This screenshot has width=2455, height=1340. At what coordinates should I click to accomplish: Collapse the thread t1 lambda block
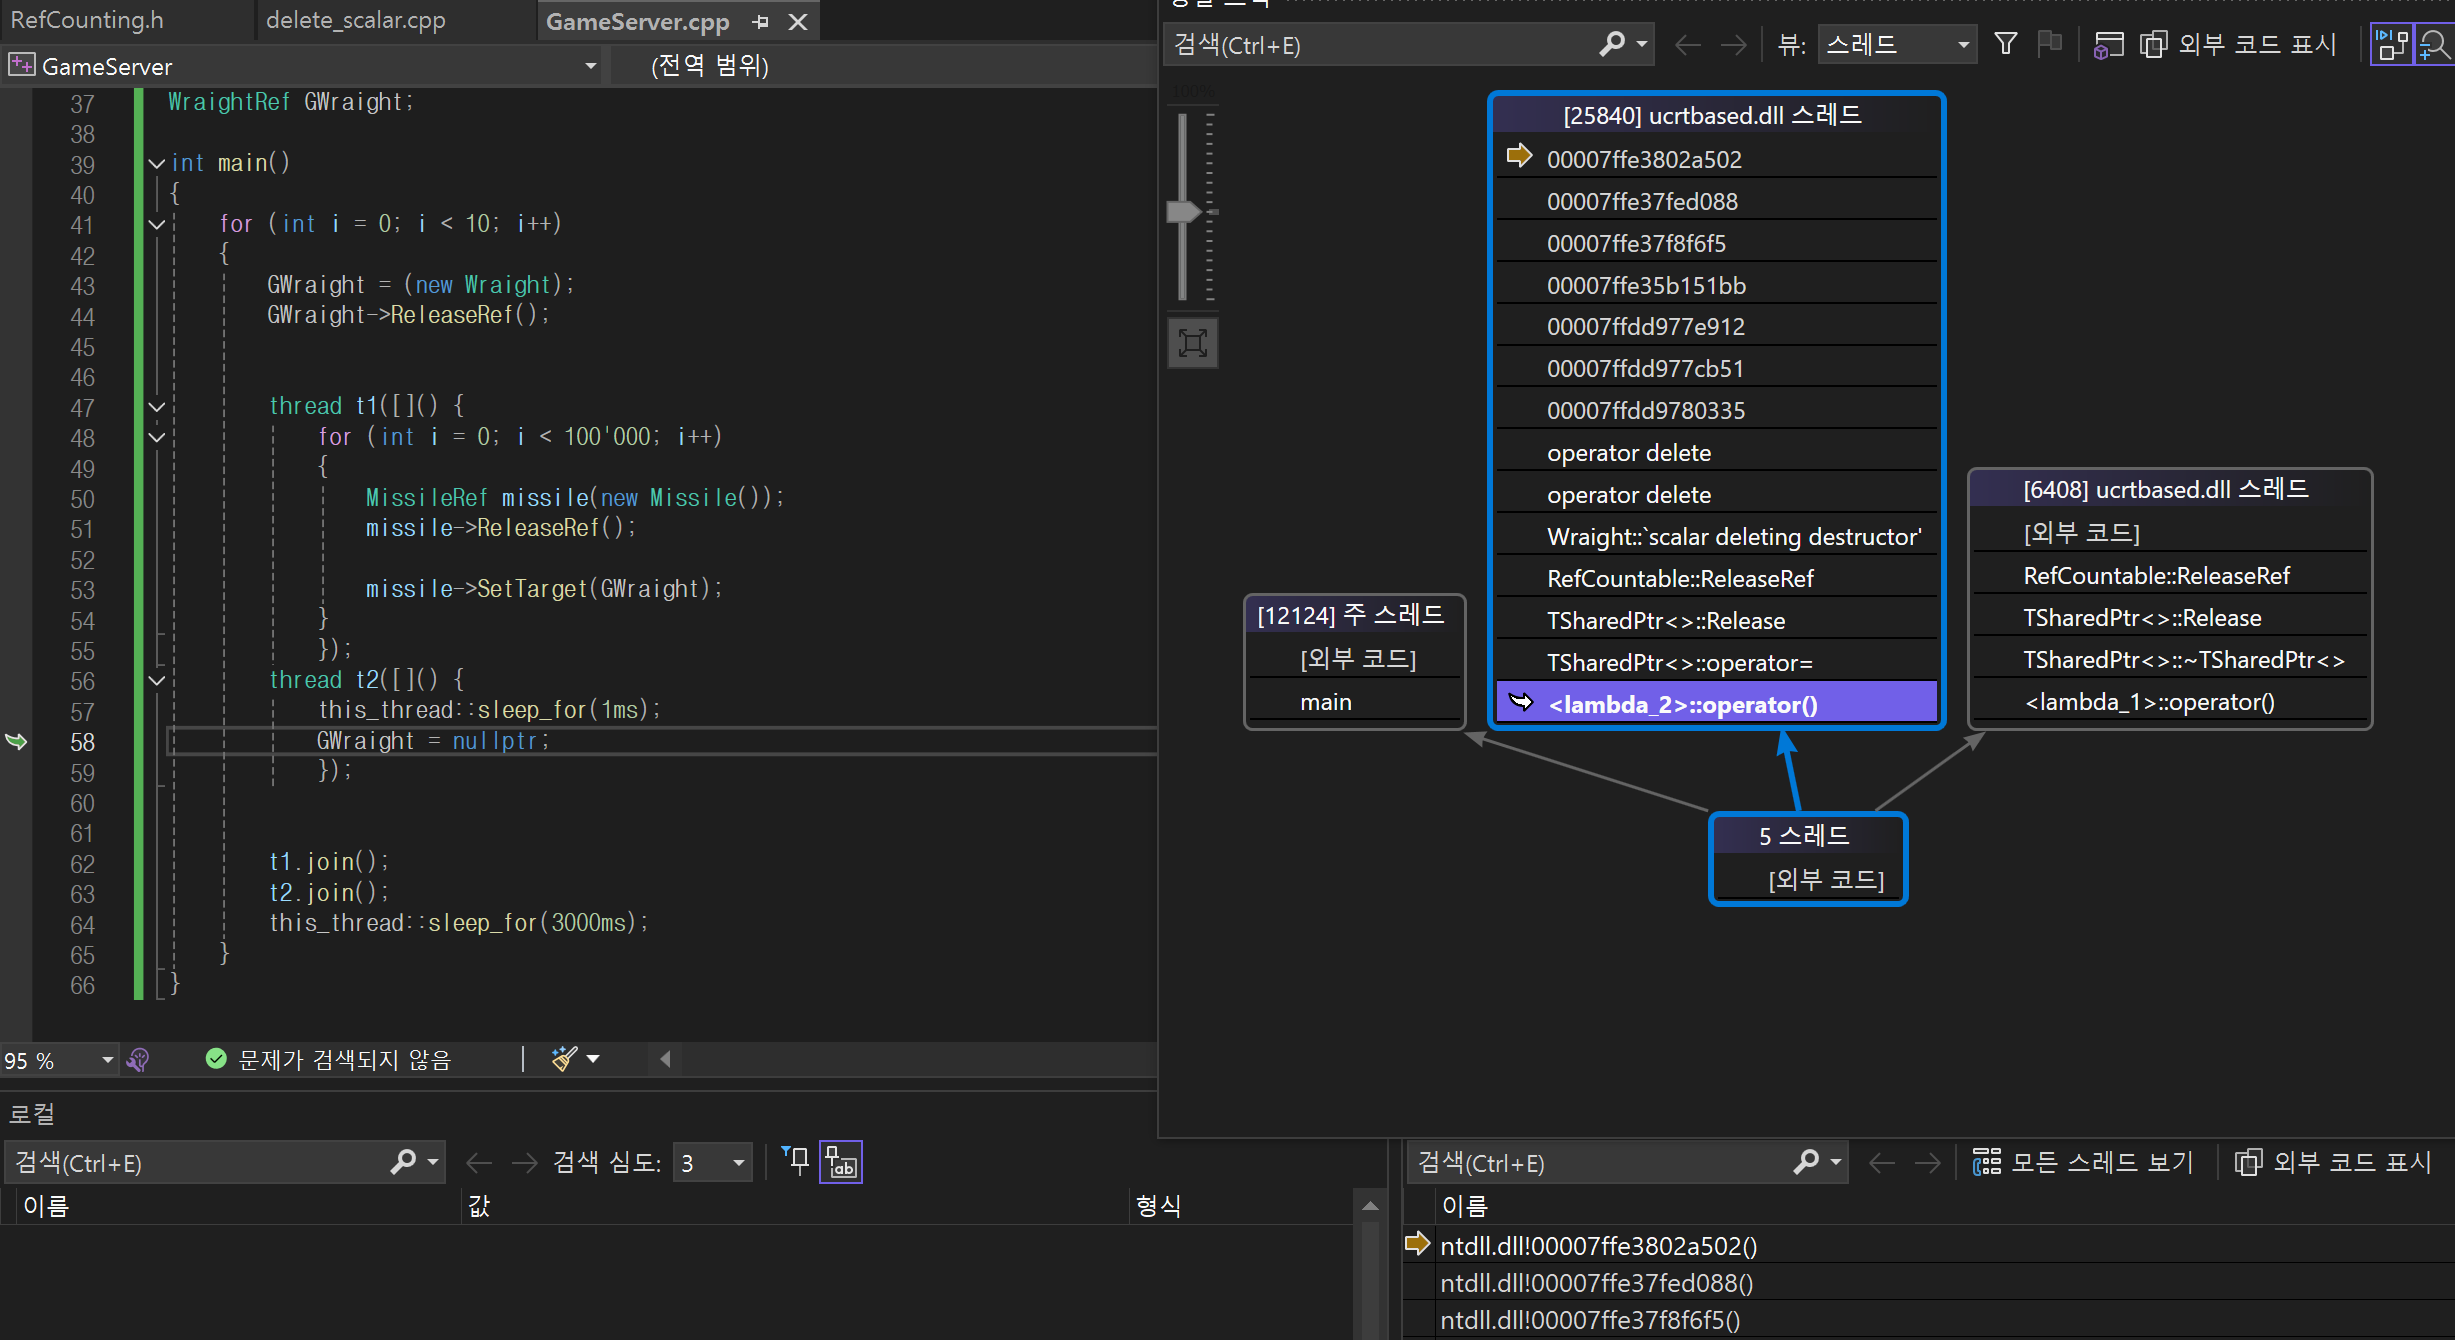[157, 406]
